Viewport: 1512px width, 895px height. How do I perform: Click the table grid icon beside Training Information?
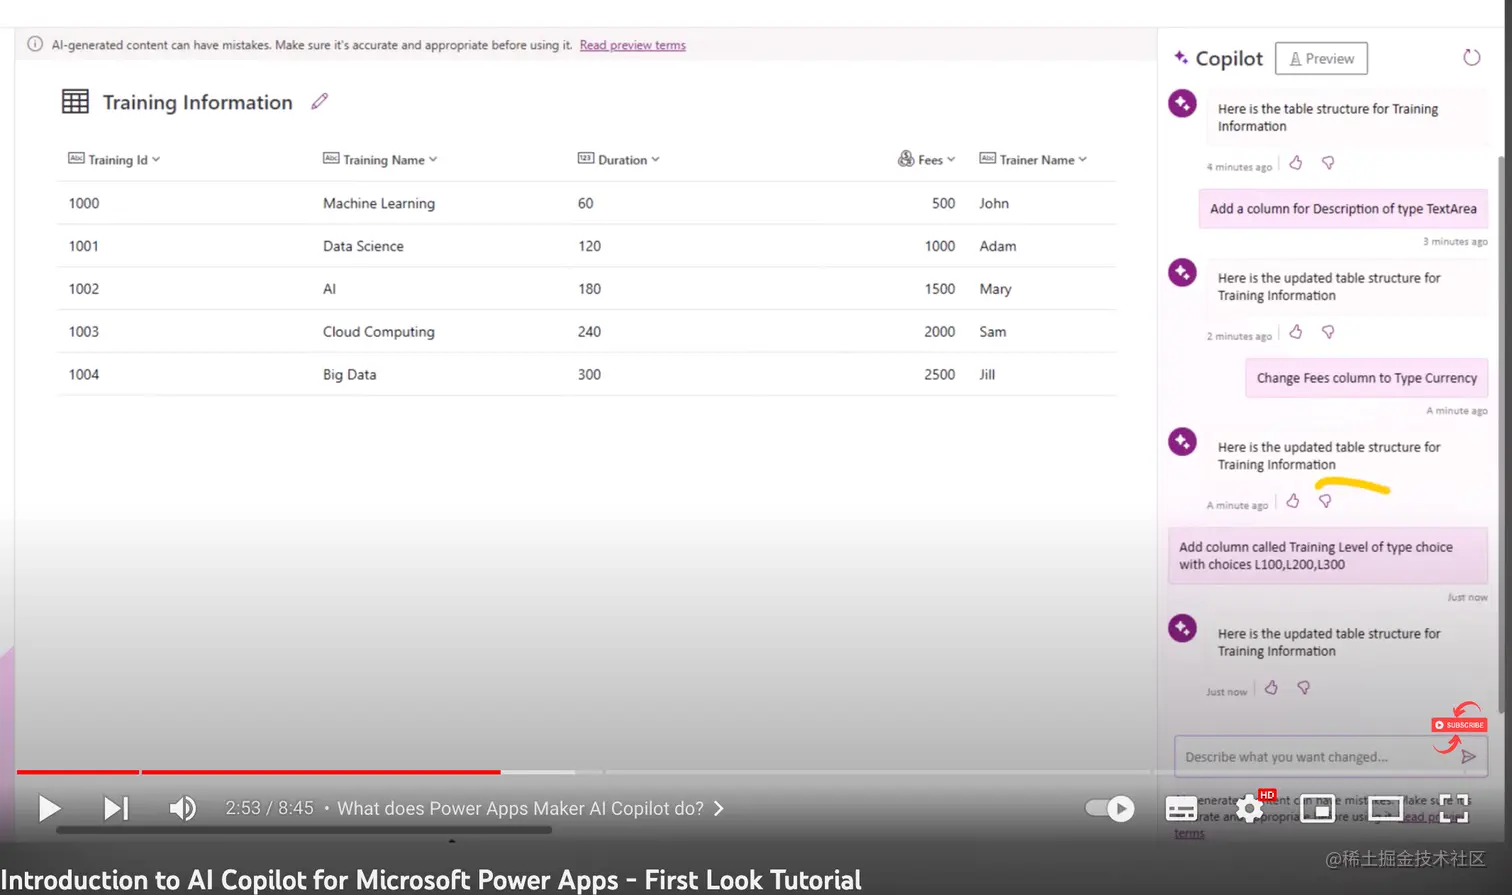click(x=75, y=101)
